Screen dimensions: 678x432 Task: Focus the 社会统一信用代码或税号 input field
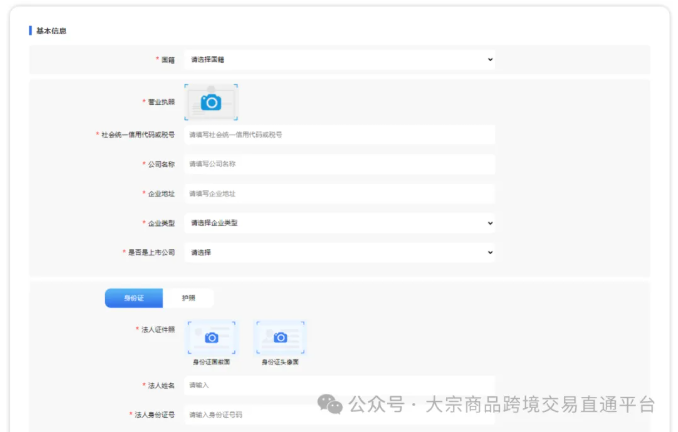(339, 134)
